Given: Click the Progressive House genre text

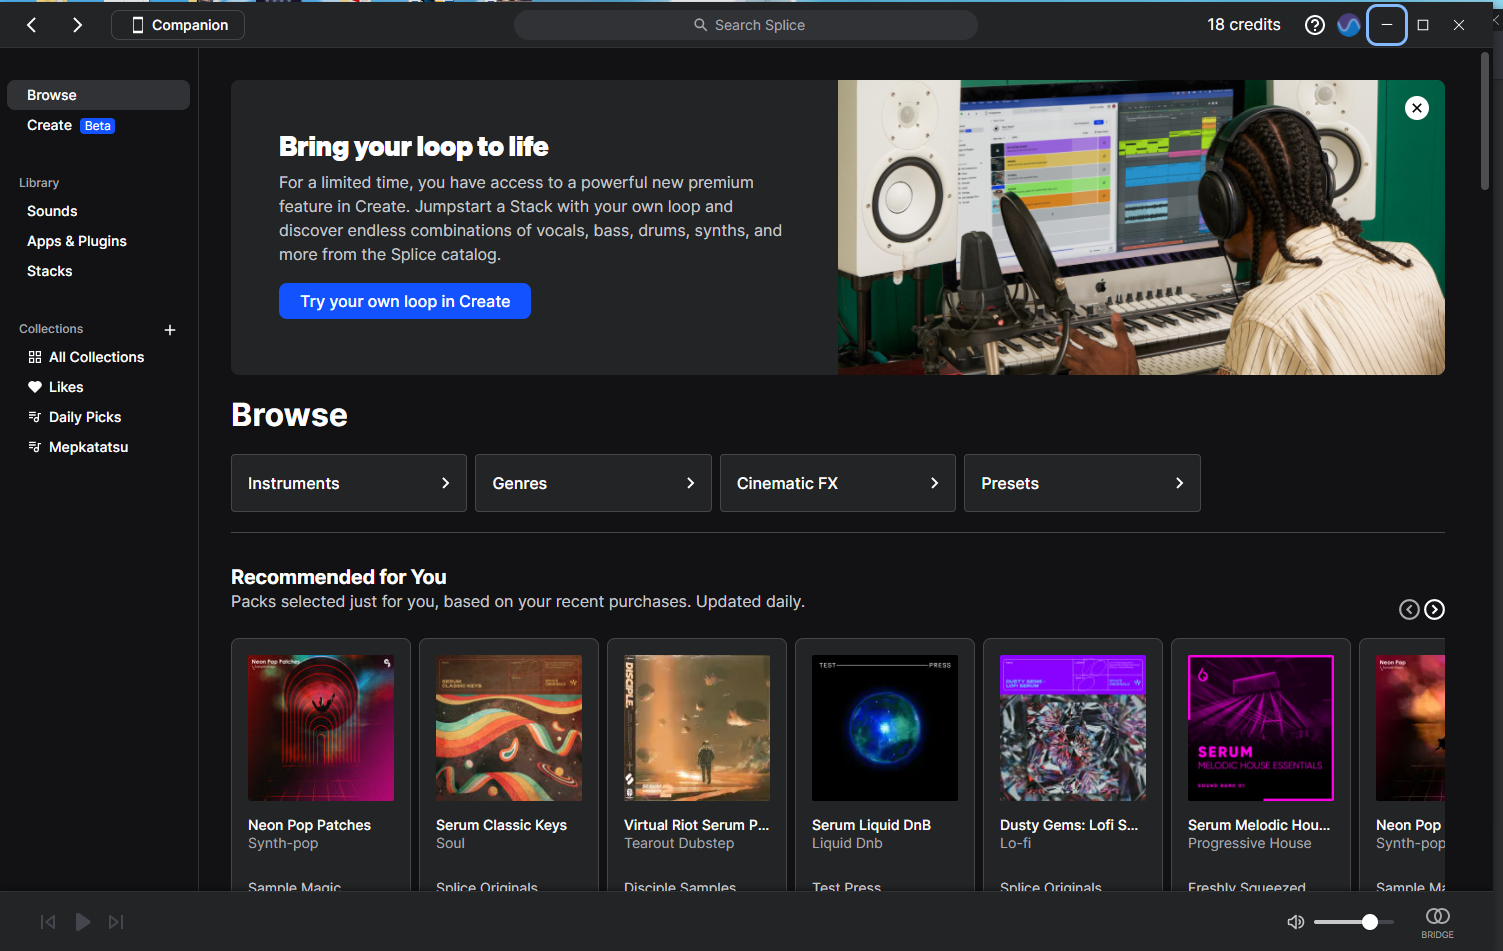Looking at the screenshot, I should tap(1249, 843).
